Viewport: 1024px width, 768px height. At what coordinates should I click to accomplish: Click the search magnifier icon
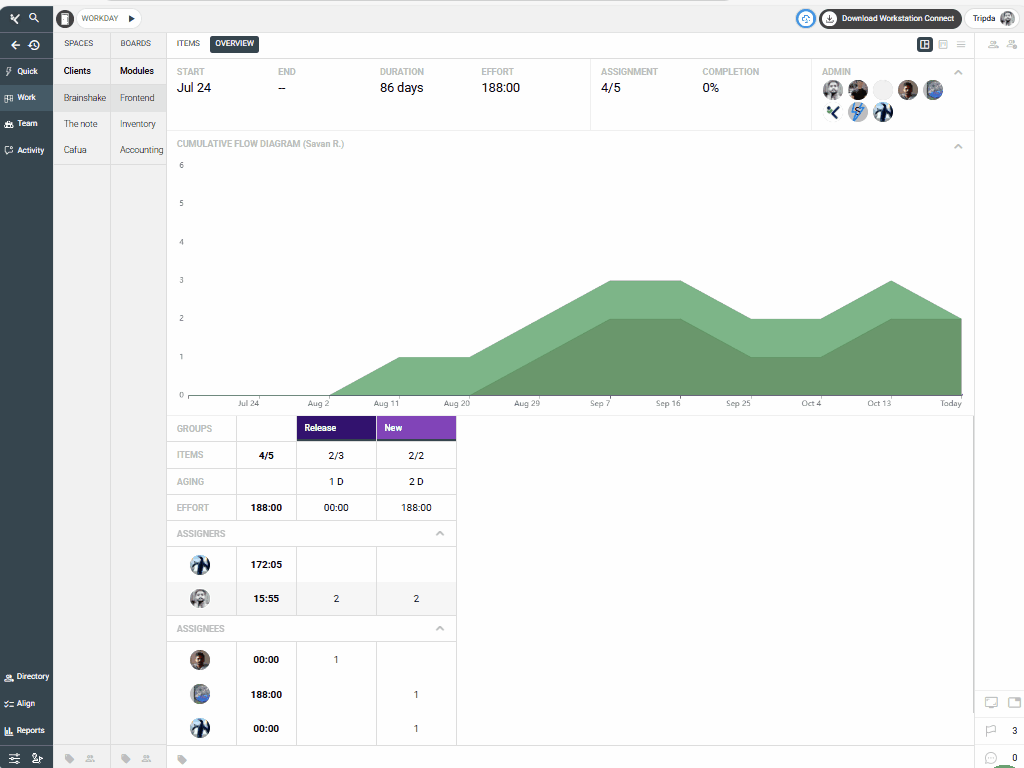[34, 18]
